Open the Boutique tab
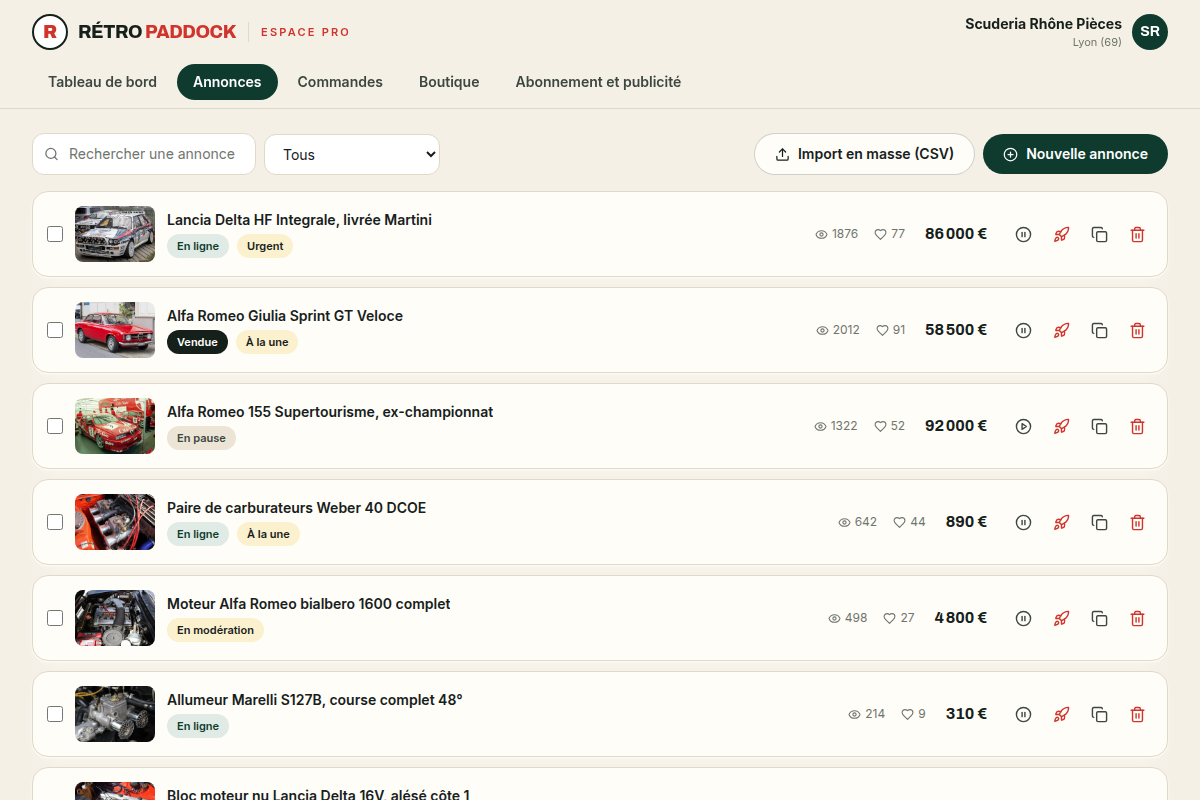The image size is (1200, 800). [449, 82]
